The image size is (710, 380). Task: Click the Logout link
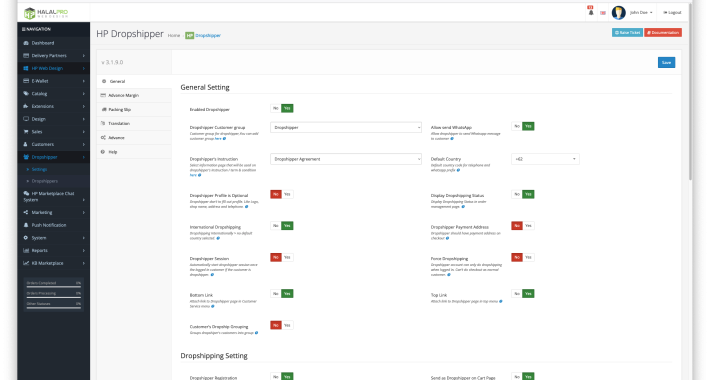[672, 13]
